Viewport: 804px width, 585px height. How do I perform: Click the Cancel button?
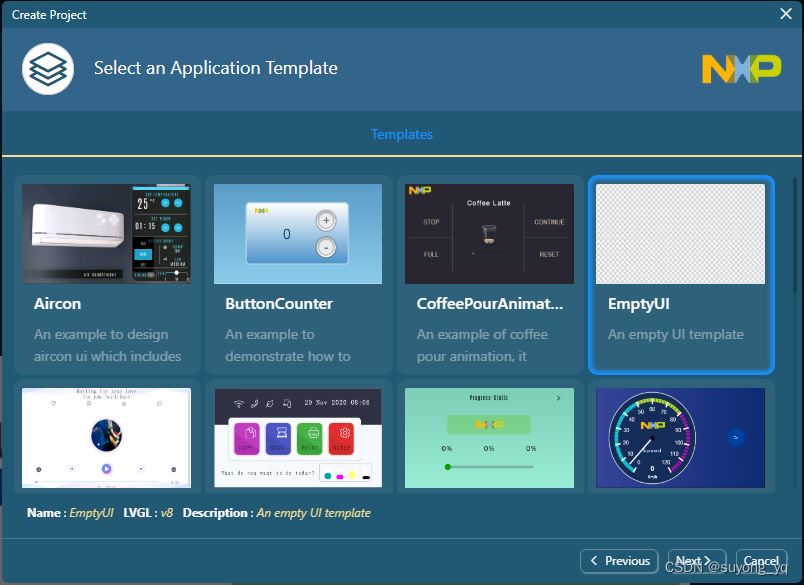[x=761, y=561]
